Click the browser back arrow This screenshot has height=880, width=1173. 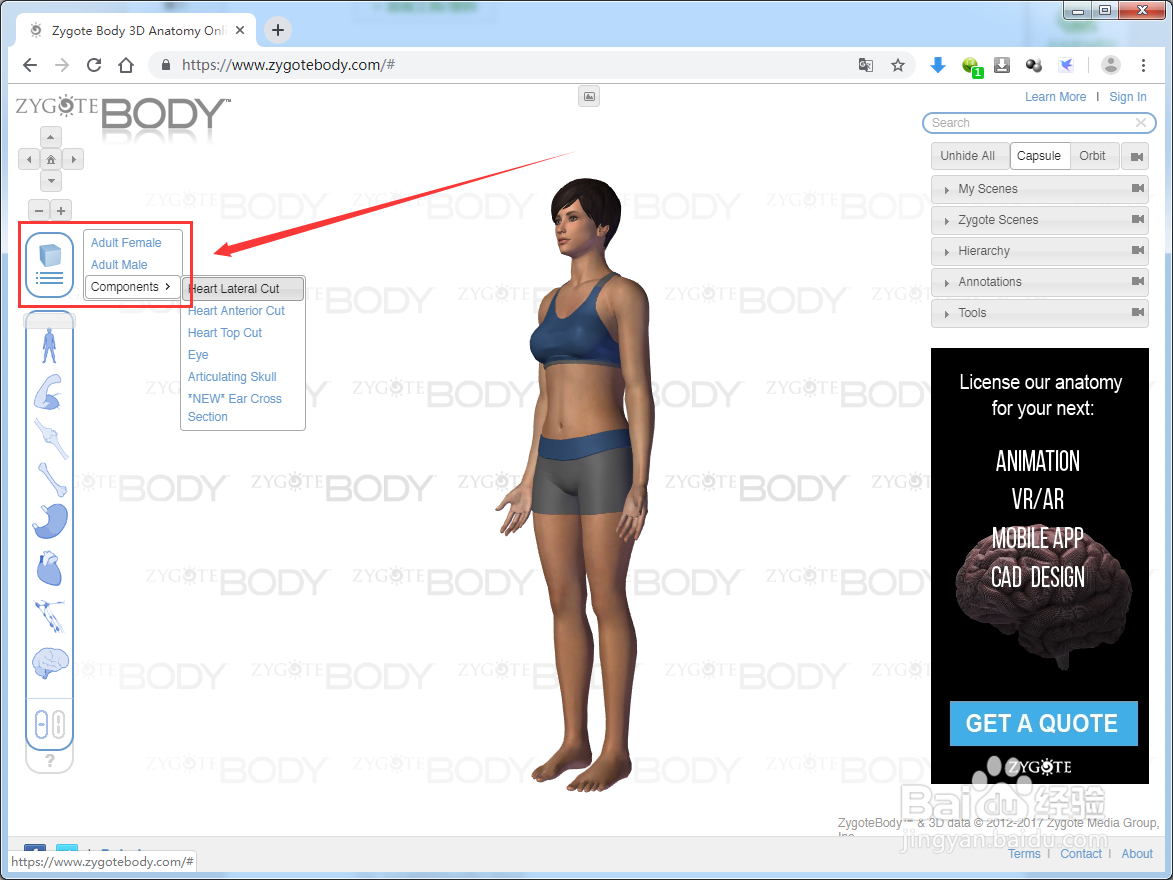click(x=30, y=65)
